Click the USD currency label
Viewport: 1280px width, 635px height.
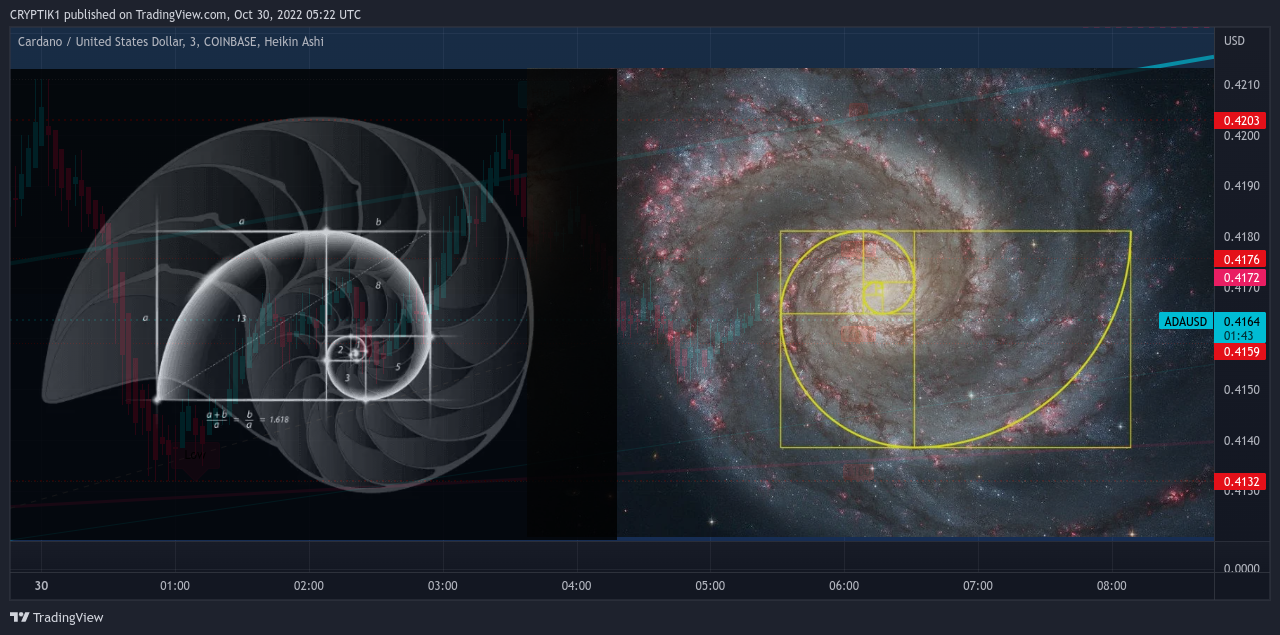pos(1235,41)
